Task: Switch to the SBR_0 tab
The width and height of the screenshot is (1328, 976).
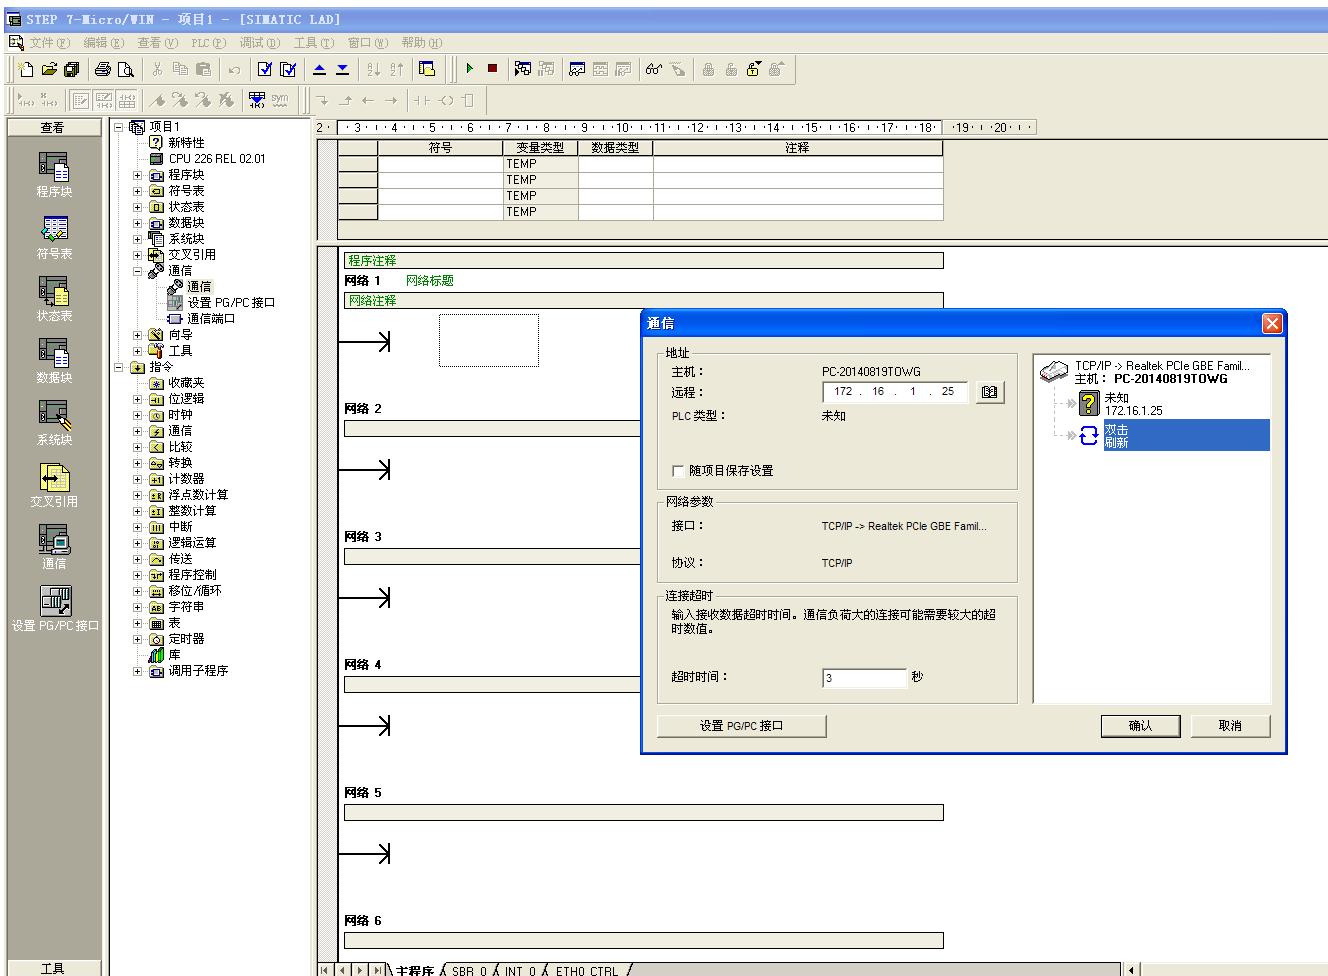Action: [468, 970]
